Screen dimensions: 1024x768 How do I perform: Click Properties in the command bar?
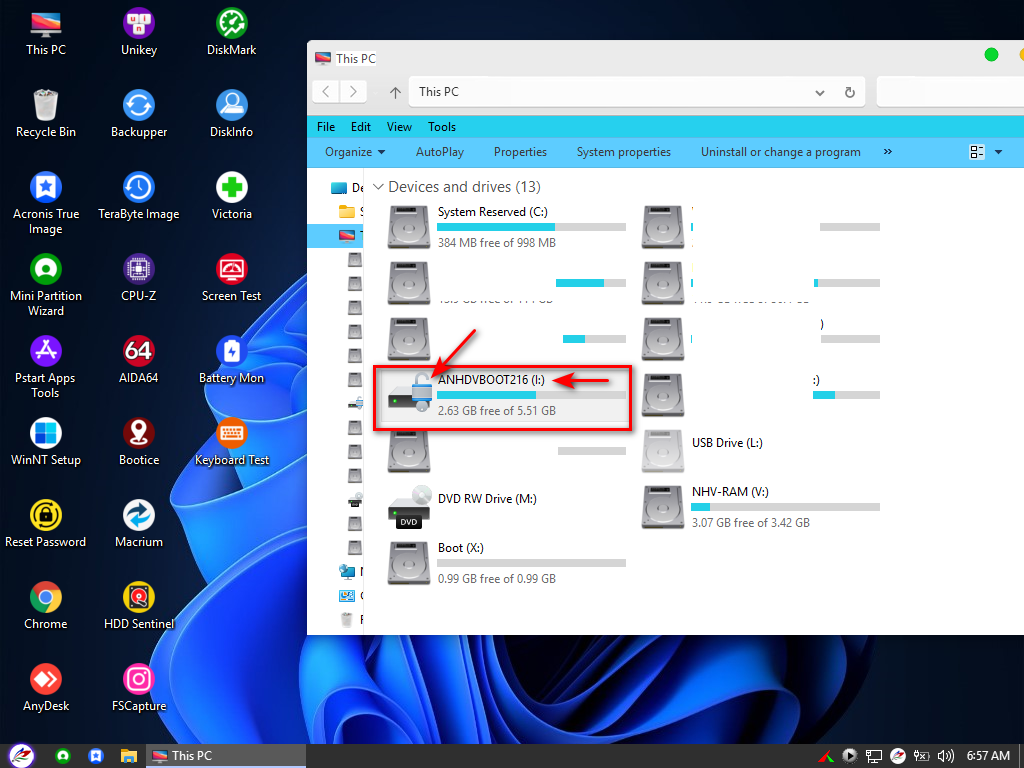click(x=520, y=152)
